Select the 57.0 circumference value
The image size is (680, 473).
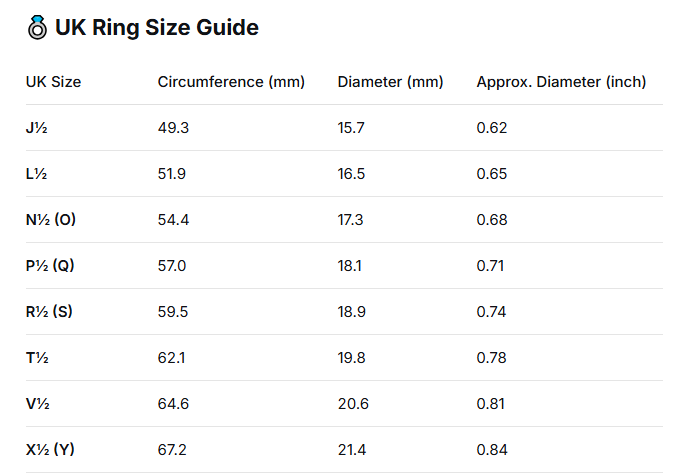[172, 266]
